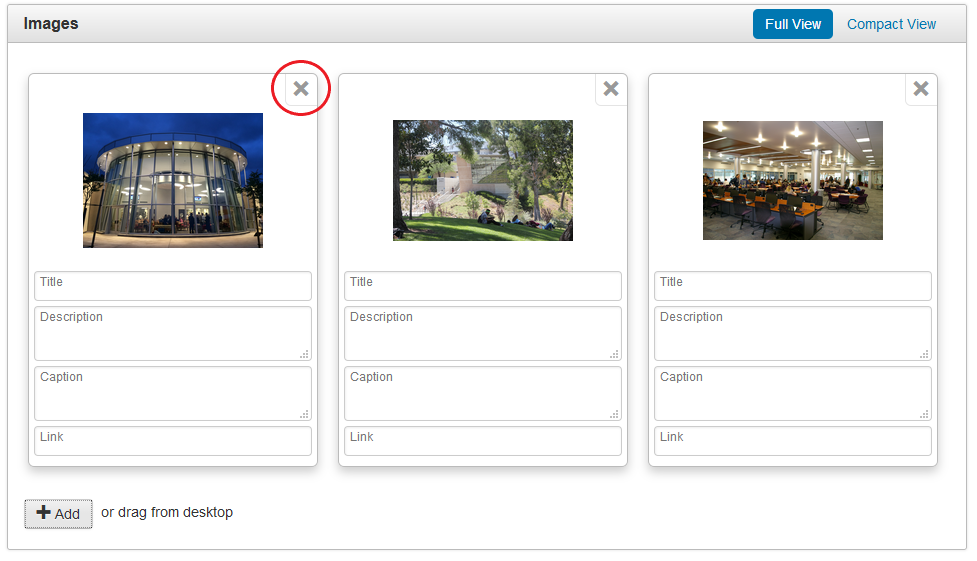The height and width of the screenshot is (561, 977).
Task: Focus Title field of computer lab card
Action: (793, 285)
